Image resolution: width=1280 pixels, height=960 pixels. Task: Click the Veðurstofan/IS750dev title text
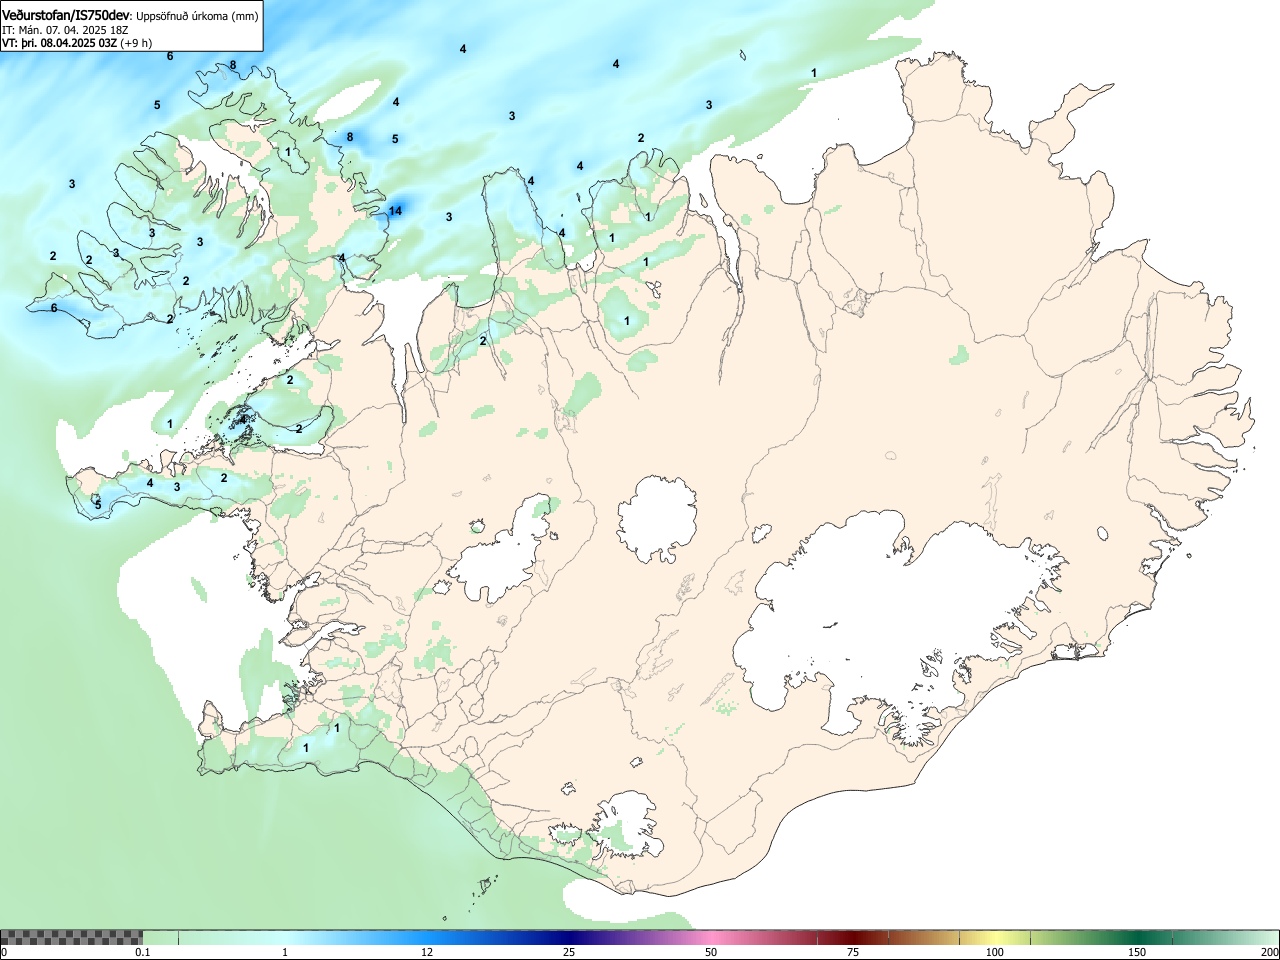tap(66, 15)
